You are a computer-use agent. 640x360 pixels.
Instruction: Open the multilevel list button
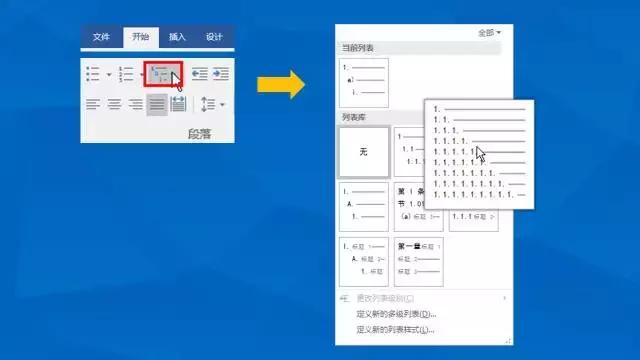(x=163, y=74)
